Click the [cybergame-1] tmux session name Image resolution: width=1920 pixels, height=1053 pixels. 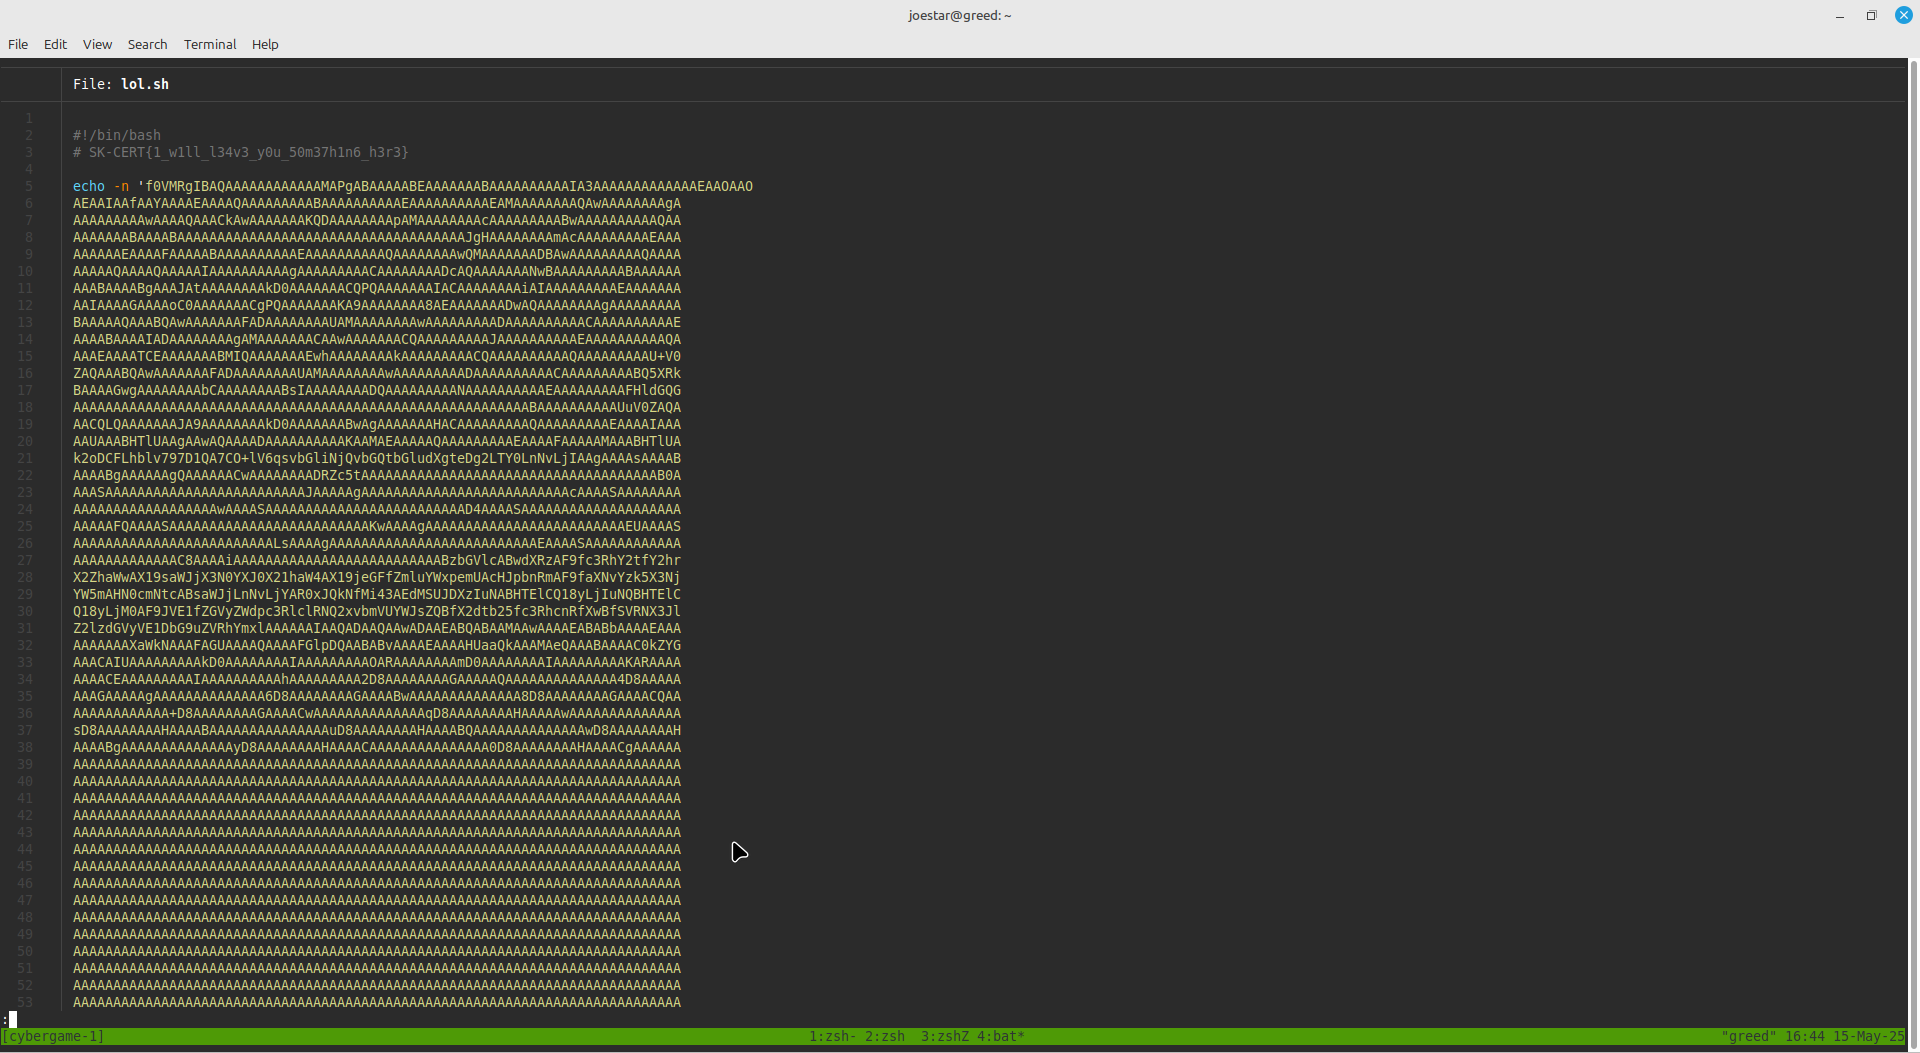[x=54, y=1036]
